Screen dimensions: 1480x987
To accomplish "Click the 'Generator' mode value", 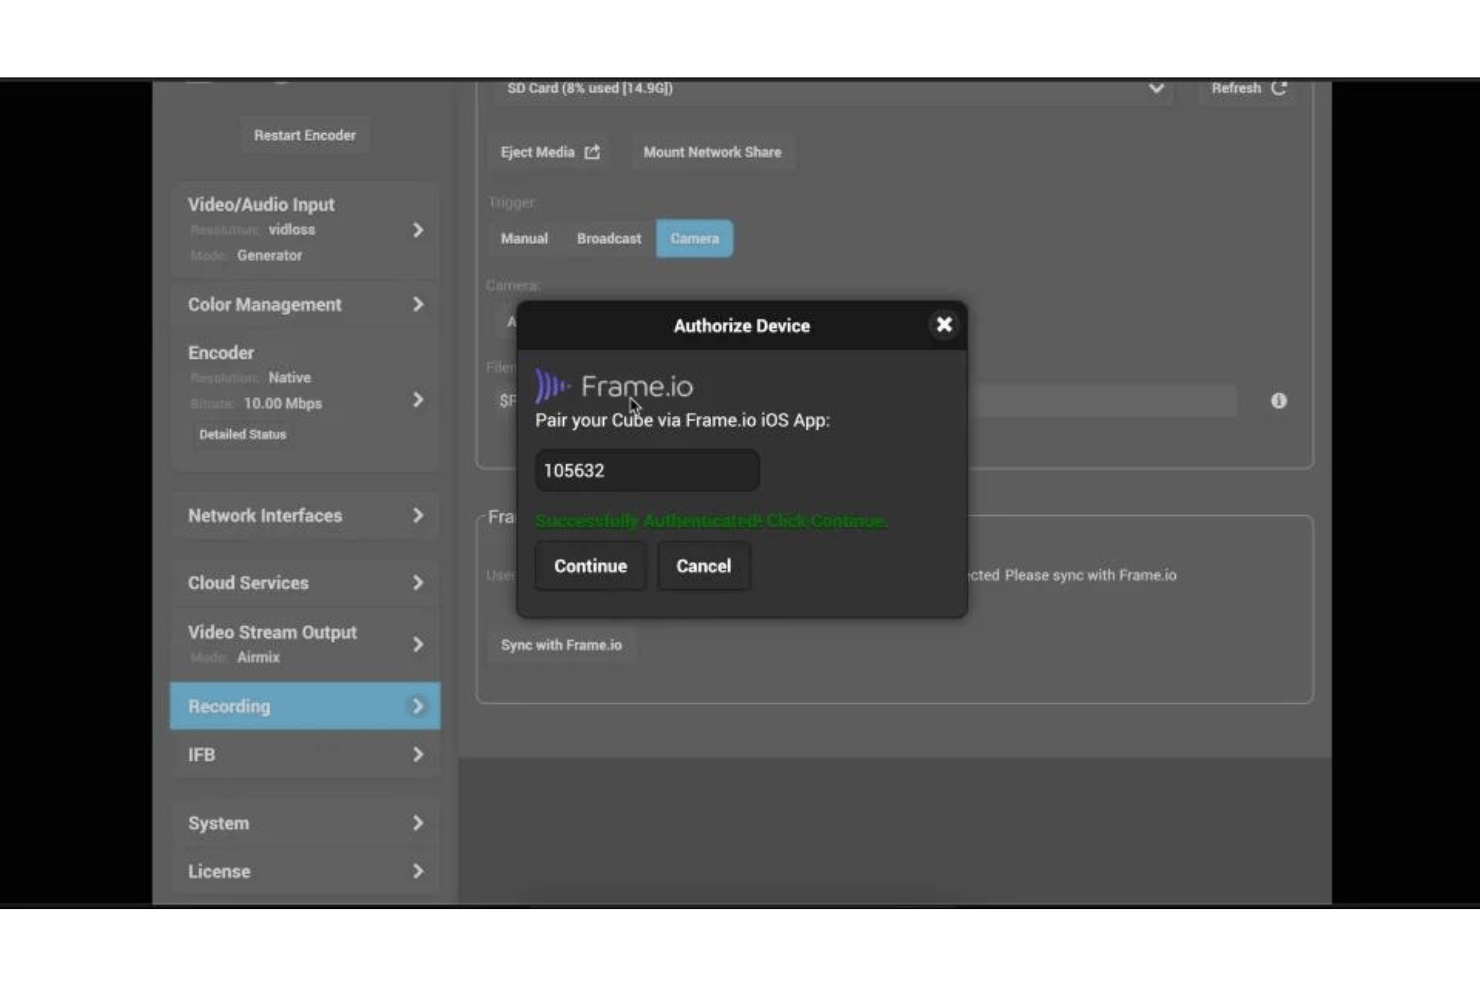I will [x=269, y=256].
